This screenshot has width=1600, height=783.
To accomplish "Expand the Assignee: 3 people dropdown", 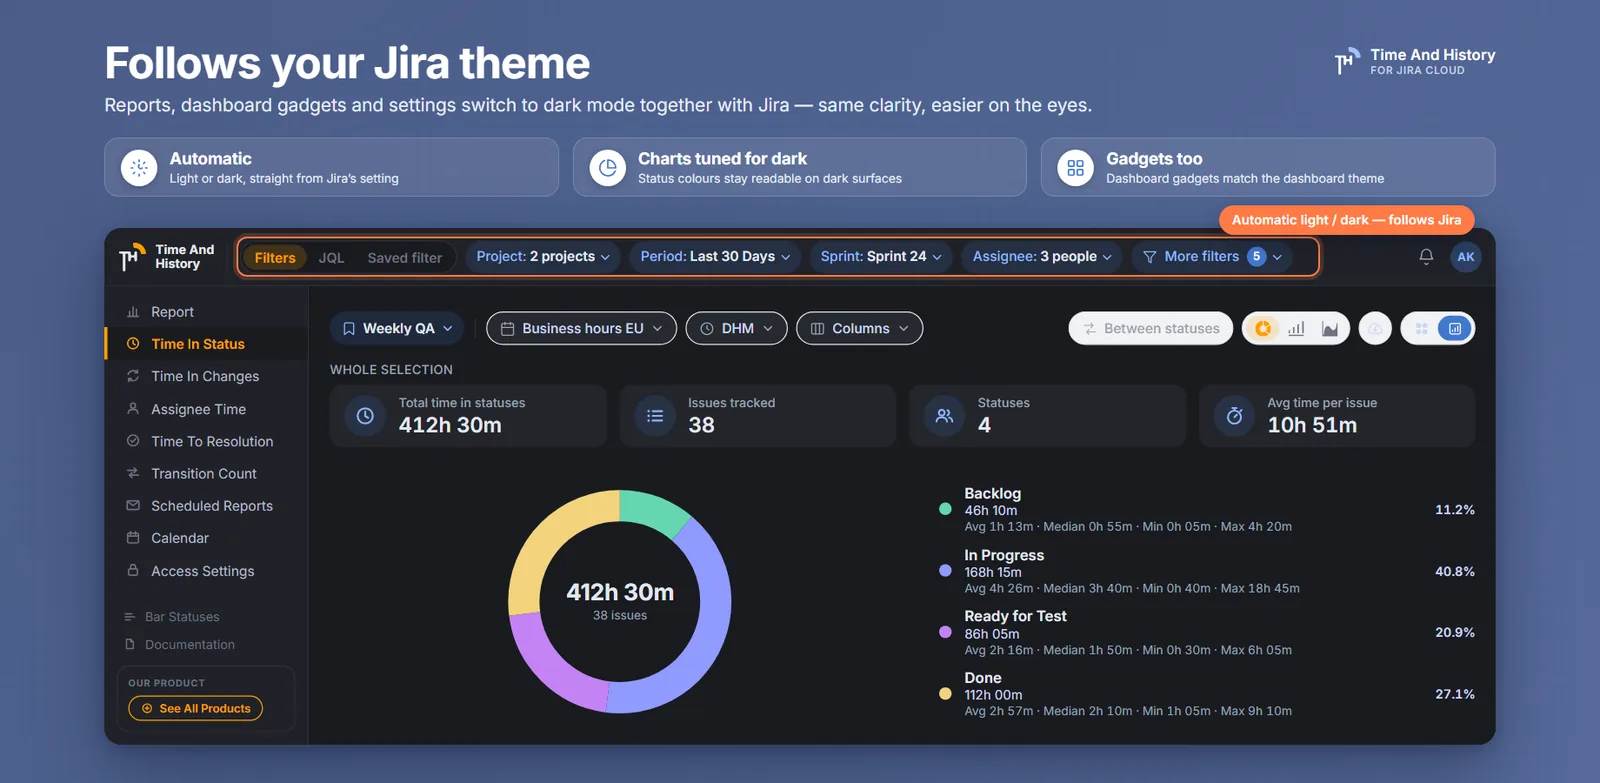I will coord(1042,257).
